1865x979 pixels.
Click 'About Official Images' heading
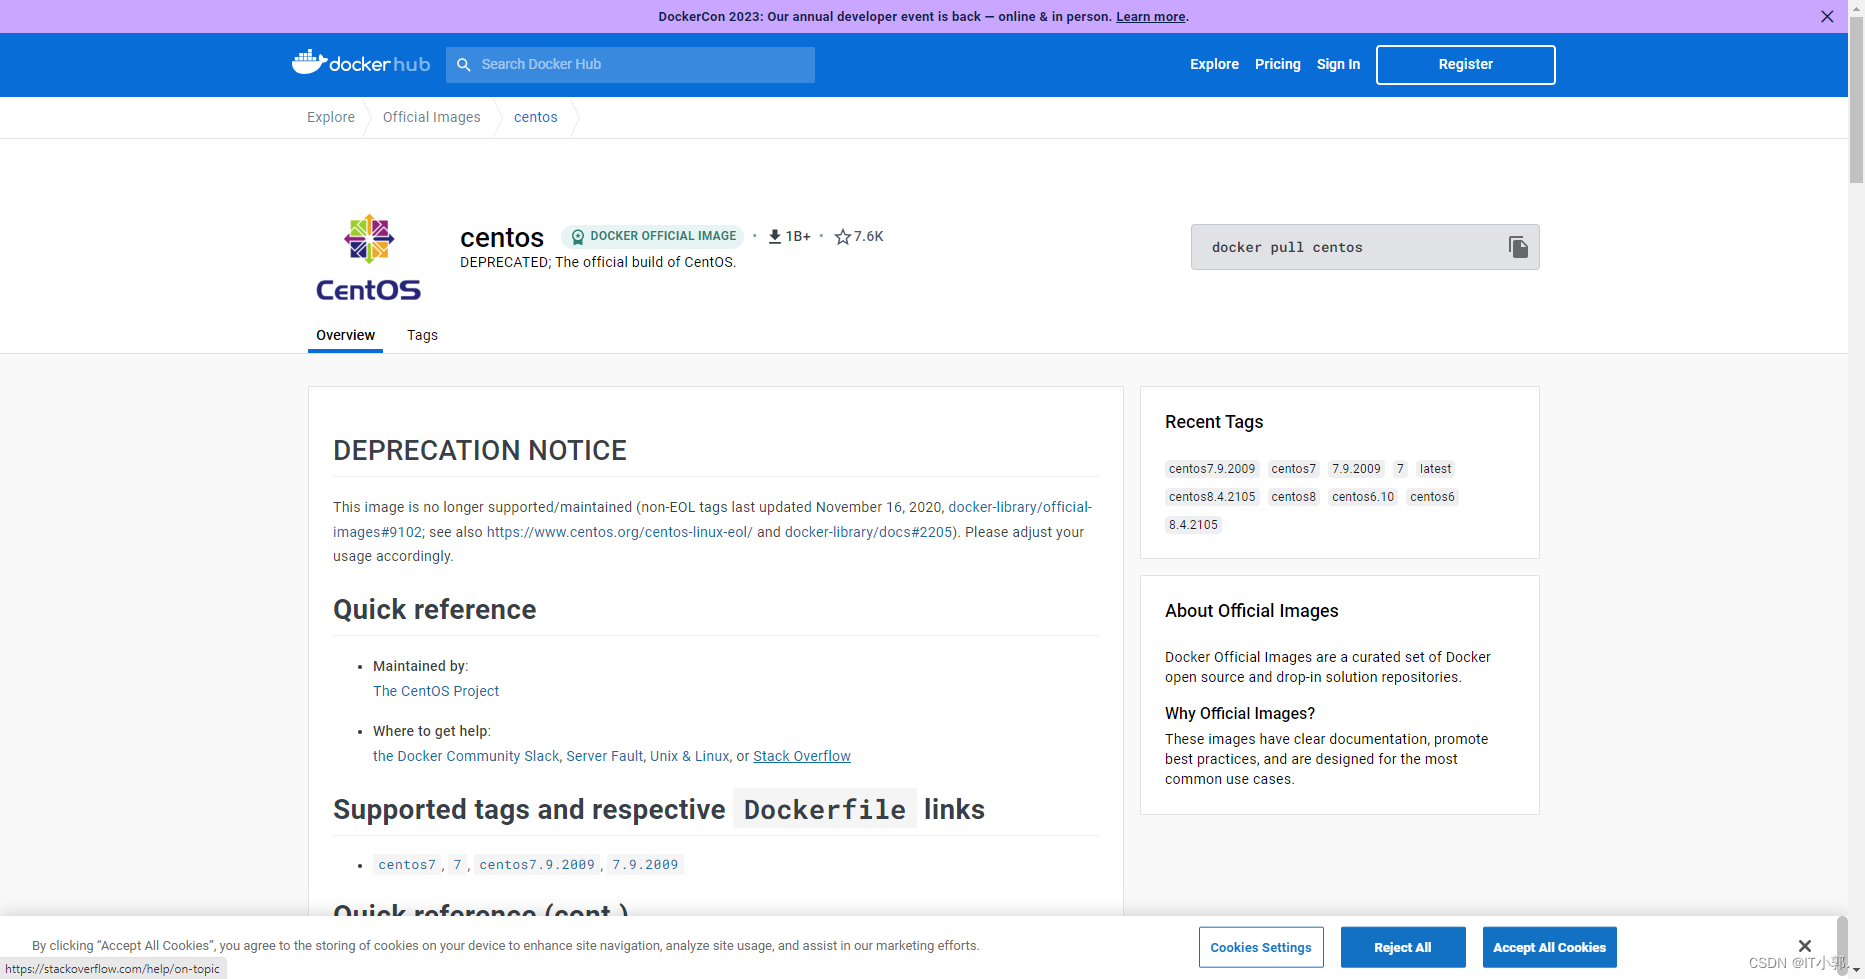coord(1251,611)
